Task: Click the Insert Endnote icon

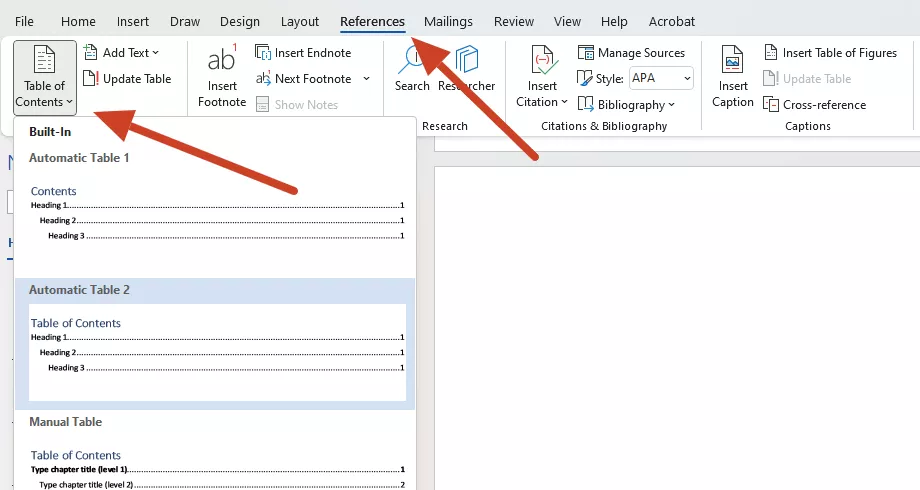Action: (262, 53)
